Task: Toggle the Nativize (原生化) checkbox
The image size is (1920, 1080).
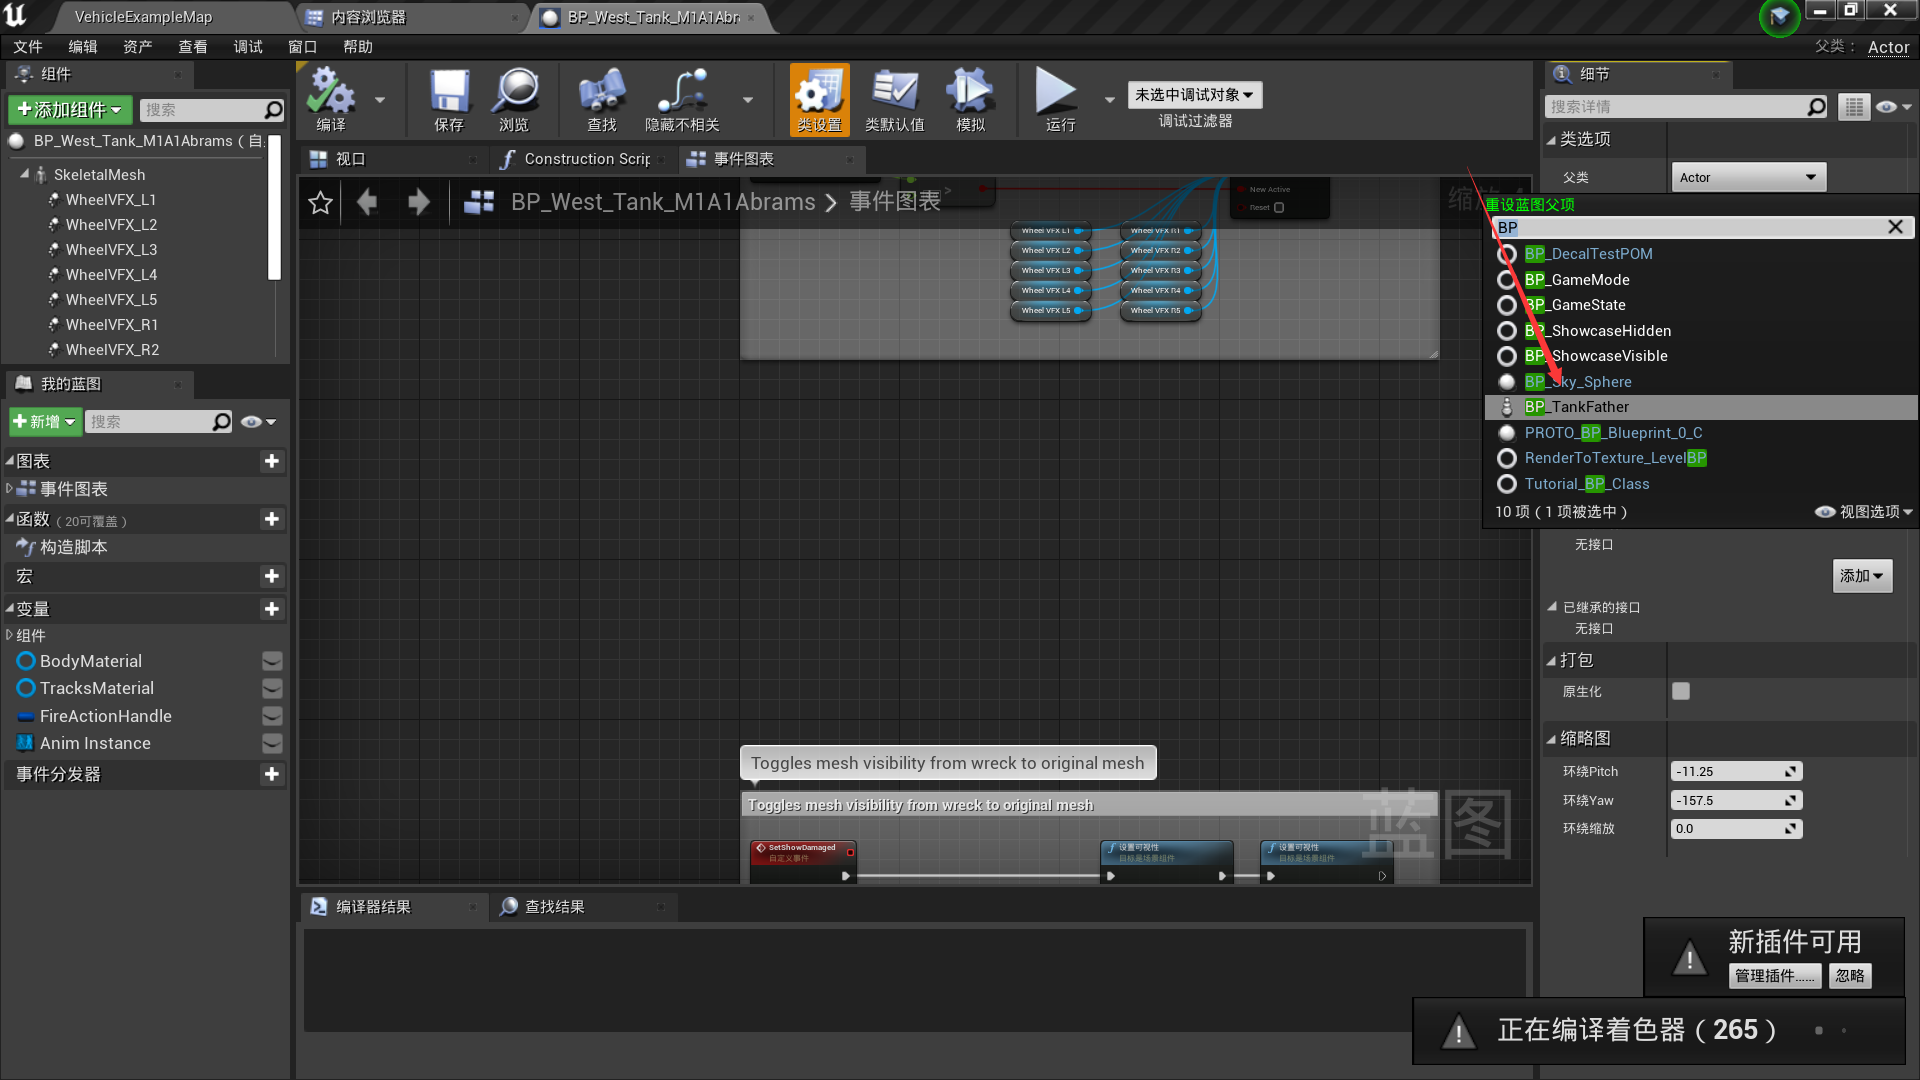Action: (x=1681, y=691)
